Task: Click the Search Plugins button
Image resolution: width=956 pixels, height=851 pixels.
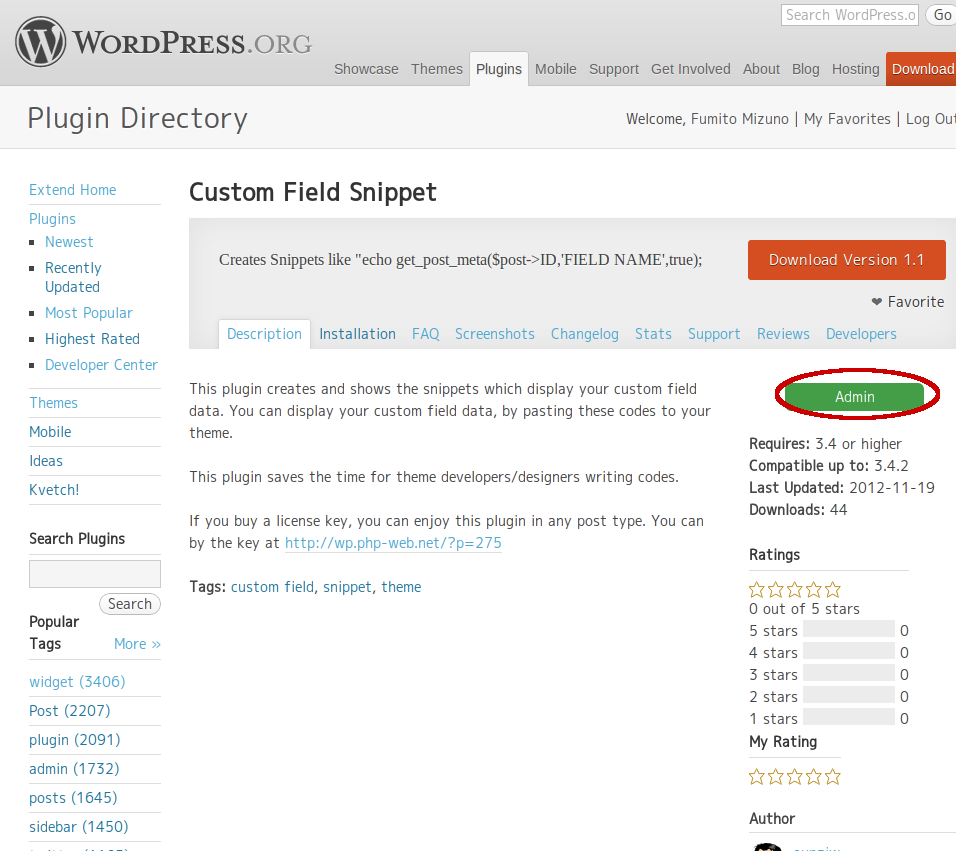Action: pos(130,604)
